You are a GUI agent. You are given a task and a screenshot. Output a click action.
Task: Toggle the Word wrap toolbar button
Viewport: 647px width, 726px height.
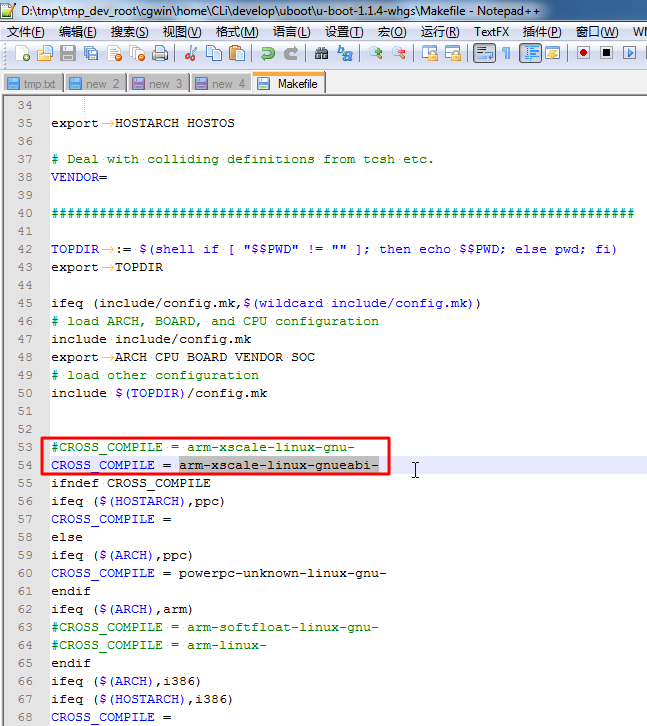click(484, 53)
